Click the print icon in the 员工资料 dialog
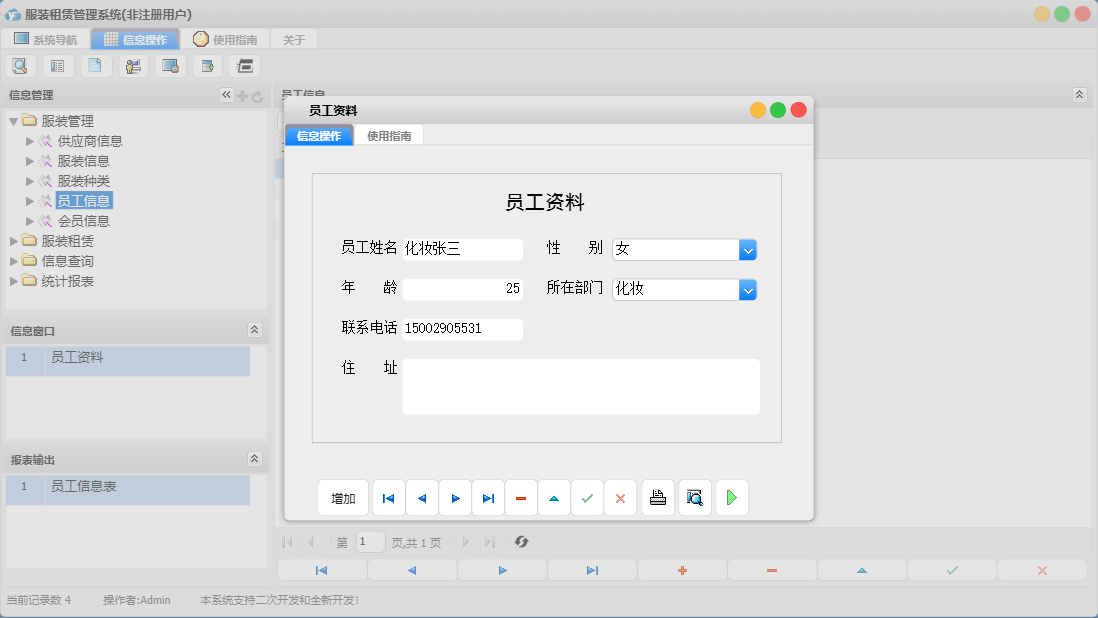This screenshot has height=618, width=1098. pos(657,497)
